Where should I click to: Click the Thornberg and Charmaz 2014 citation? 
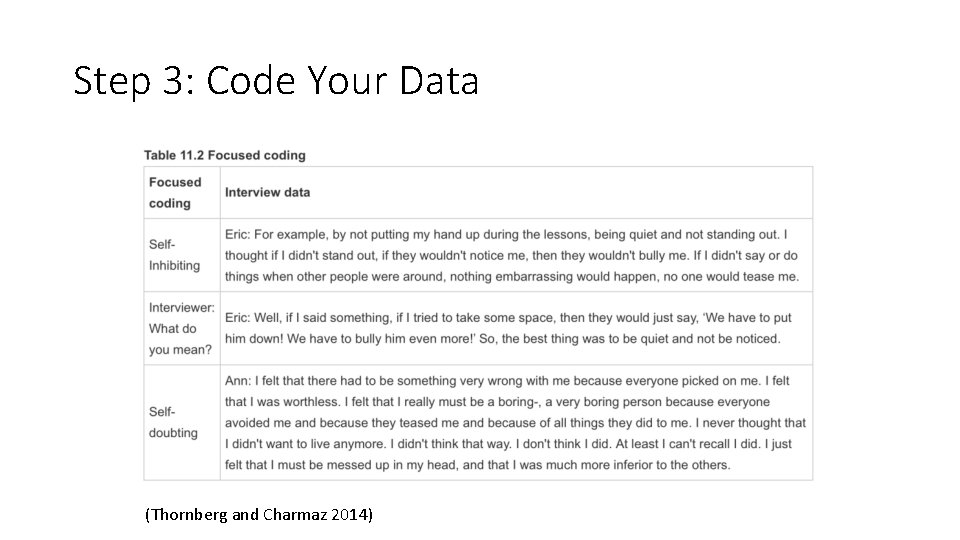pos(258,515)
